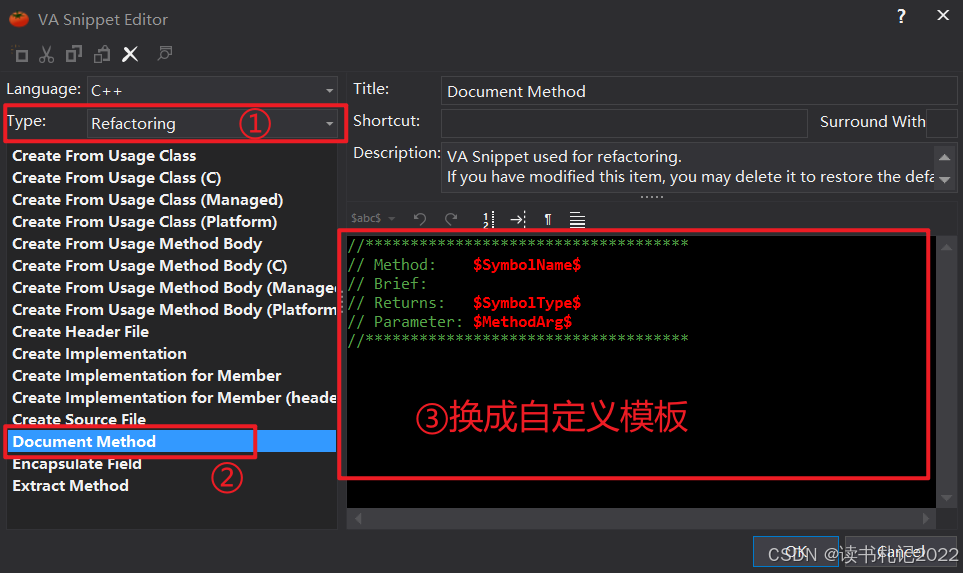Select Create From Usage Method Body (Platform)
Viewport: 963px width, 573px height.
pyautogui.click(x=172, y=310)
